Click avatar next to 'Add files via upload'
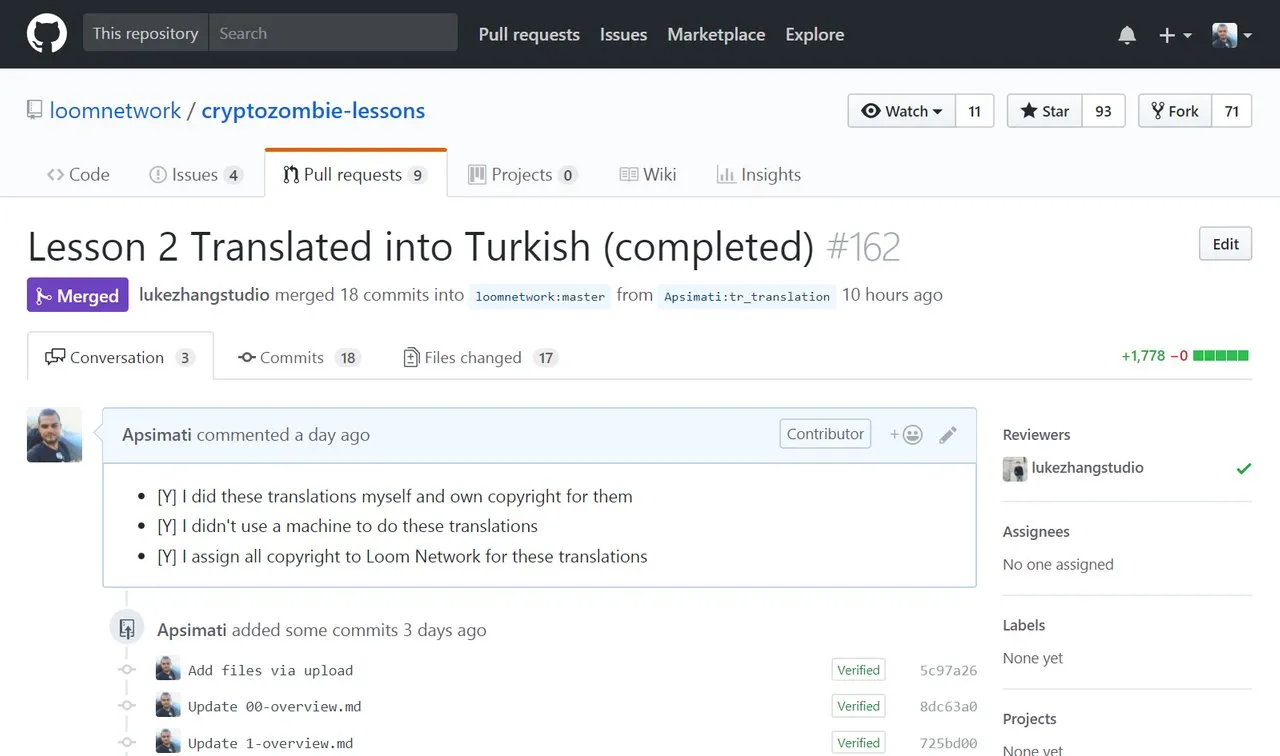This screenshot has width=1280, height=756. point(168,669)
